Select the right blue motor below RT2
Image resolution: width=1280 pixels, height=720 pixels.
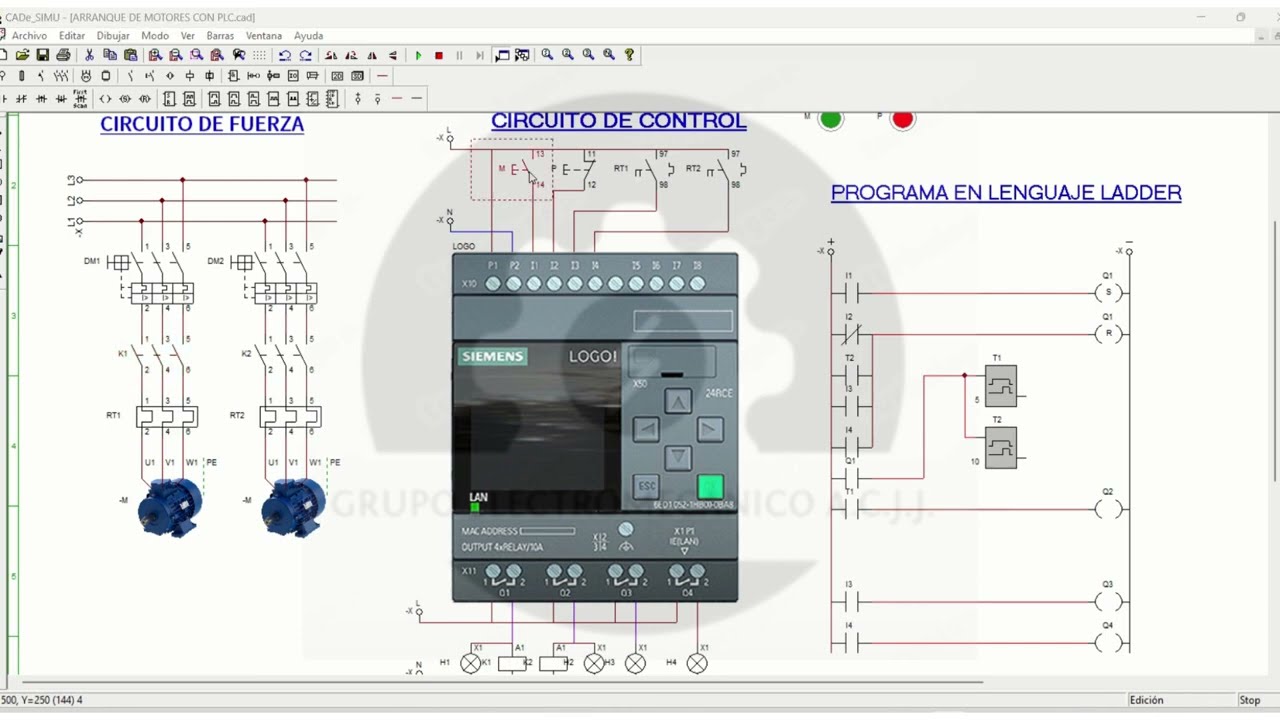[293, 507]
